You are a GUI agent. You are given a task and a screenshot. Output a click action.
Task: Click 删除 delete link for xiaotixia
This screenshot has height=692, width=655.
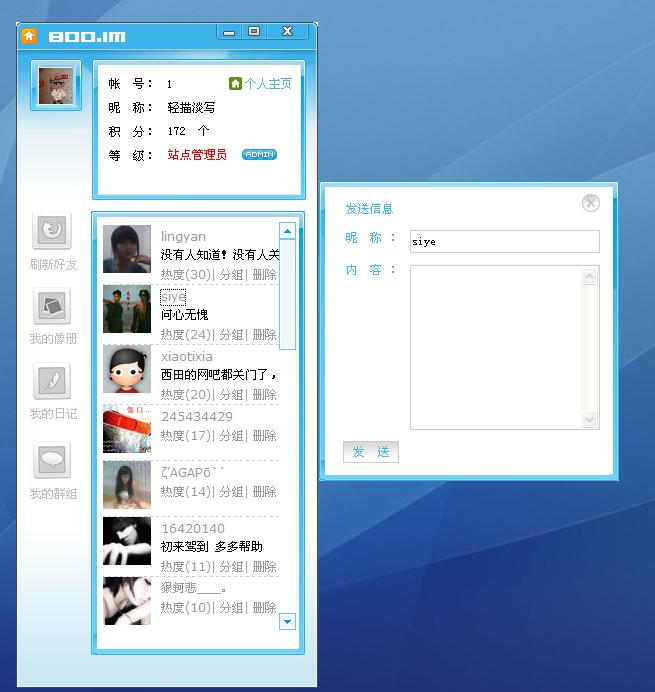coord(264,395)
